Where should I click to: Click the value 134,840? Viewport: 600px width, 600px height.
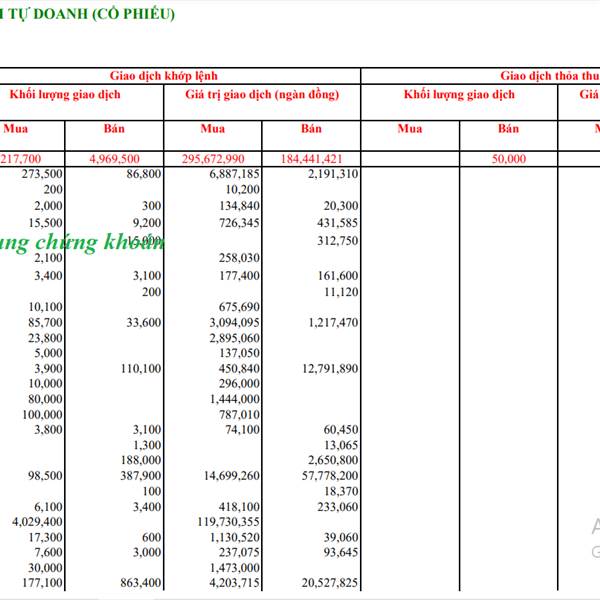240,206
